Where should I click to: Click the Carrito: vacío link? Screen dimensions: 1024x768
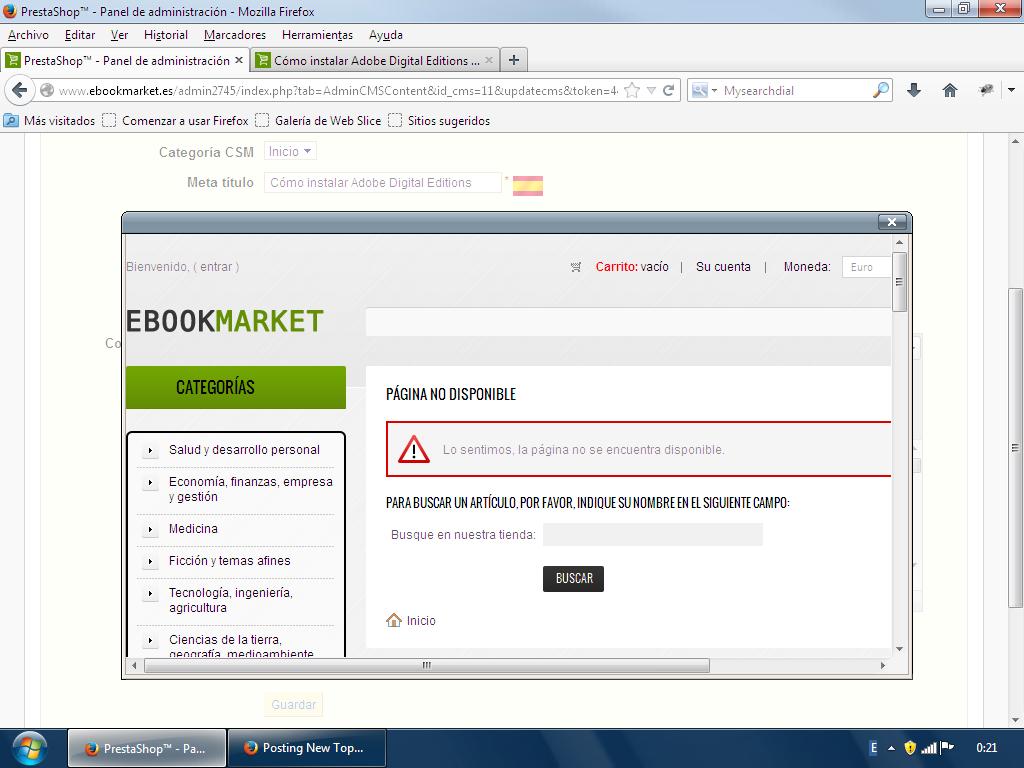(632, 267)
